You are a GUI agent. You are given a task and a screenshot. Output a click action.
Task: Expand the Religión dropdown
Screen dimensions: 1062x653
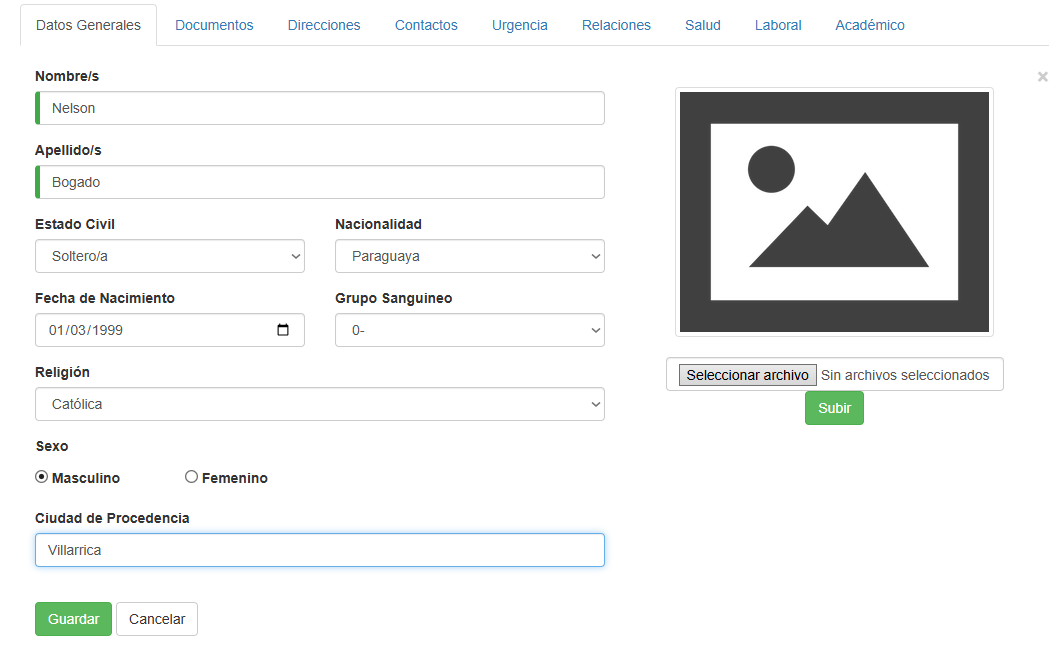[x=319, y=404]
